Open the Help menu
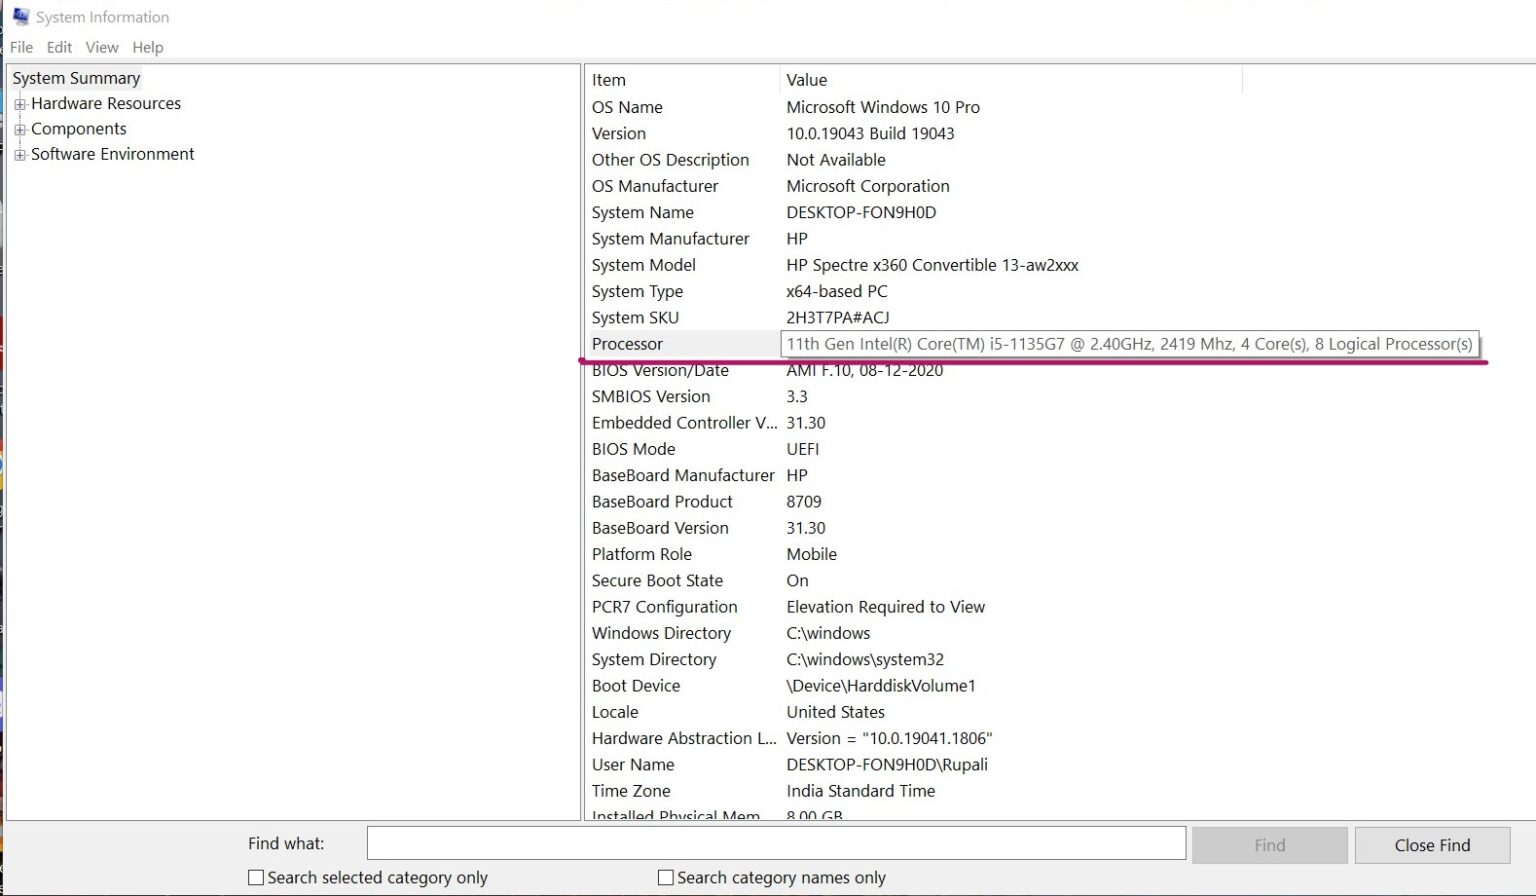This screenshot has height=896, width=1536. (x=148, y=47)
